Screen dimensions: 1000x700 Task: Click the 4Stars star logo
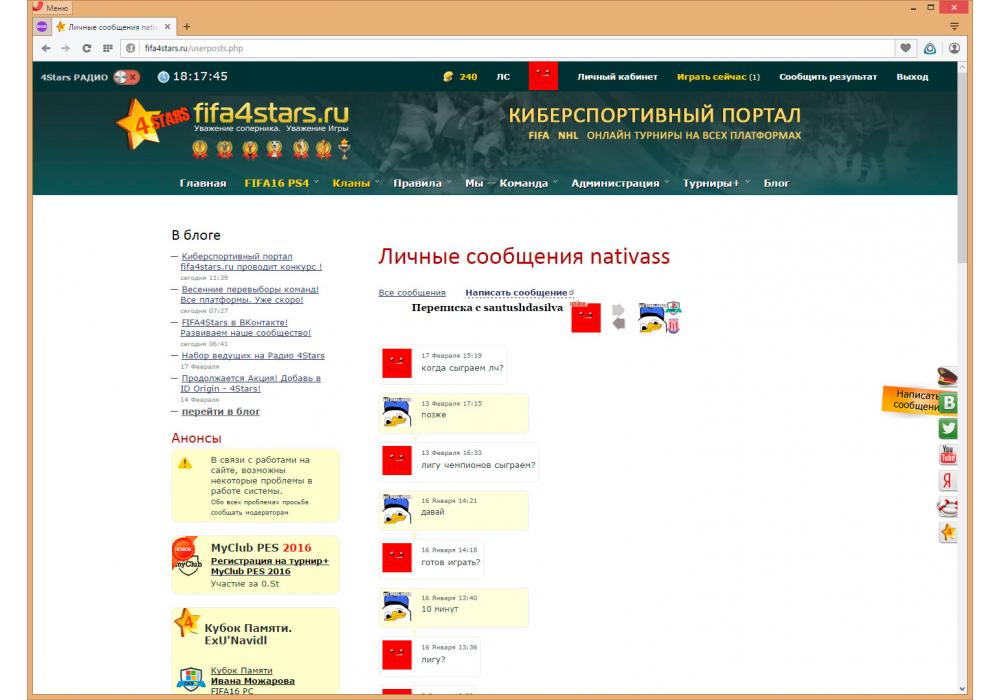(152, 124)
